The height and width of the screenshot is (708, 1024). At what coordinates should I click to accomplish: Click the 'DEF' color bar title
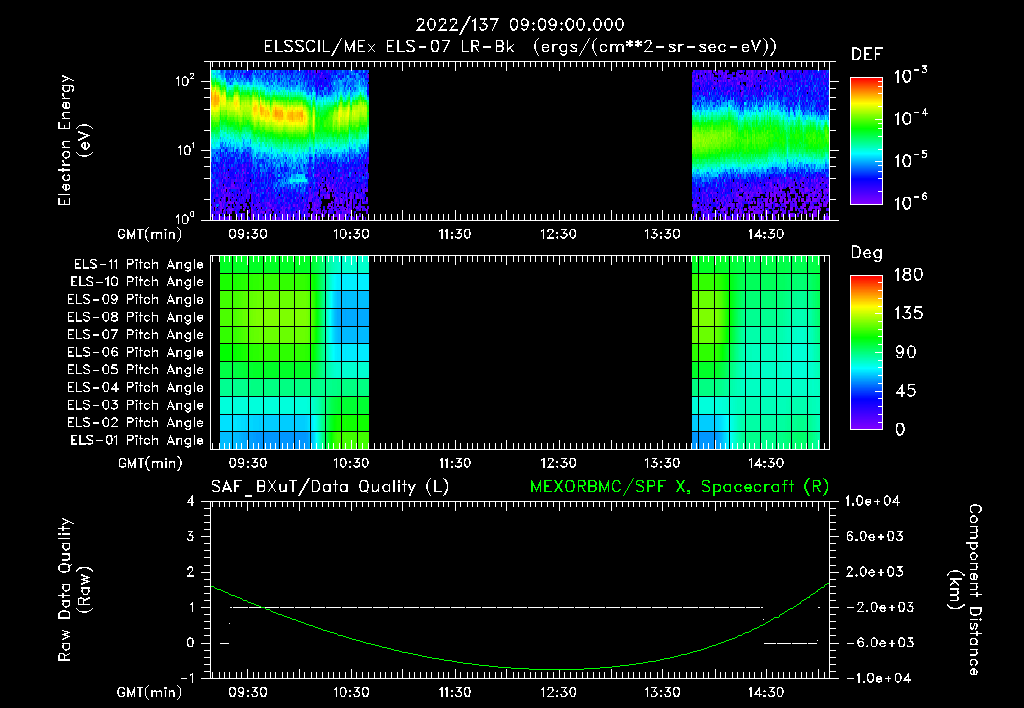pyautogui.click(x=867, y=55)
